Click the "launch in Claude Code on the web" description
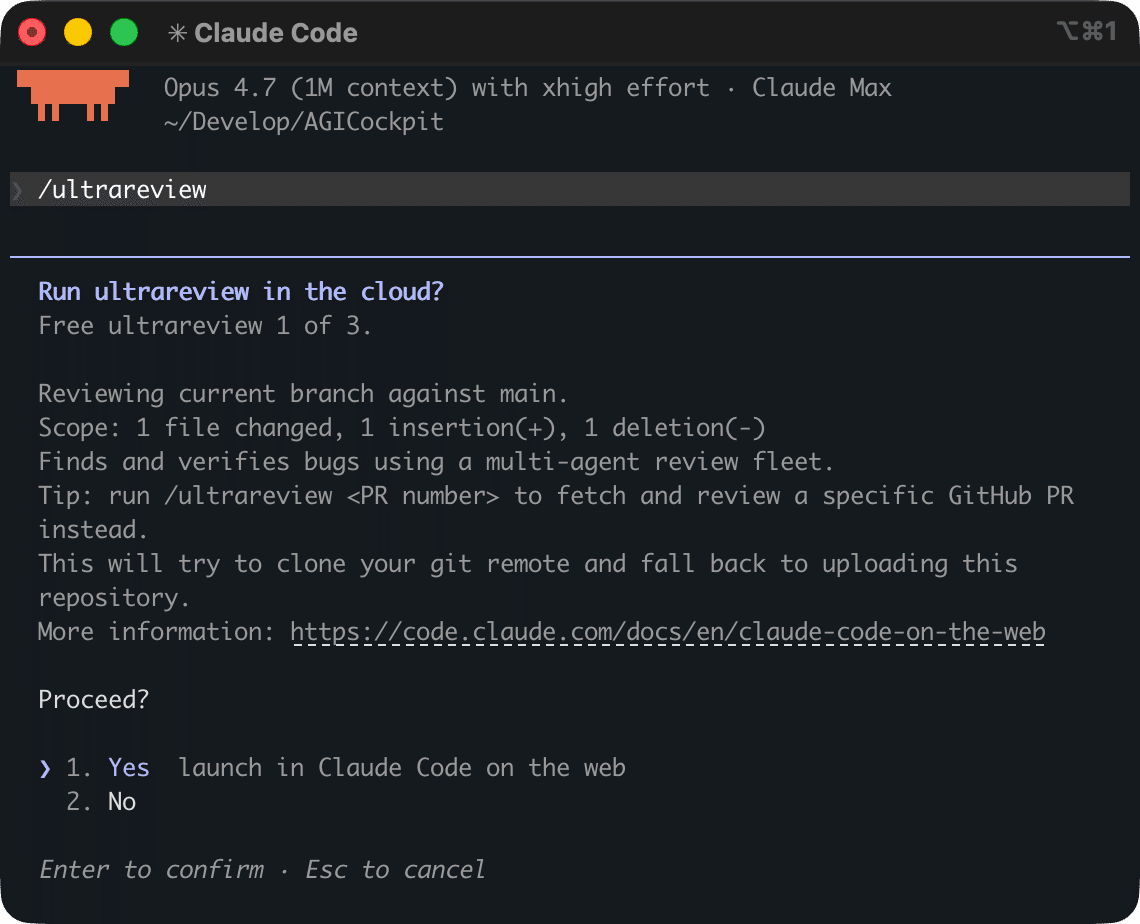This screenshot has height=924, width=1140. 402,768
